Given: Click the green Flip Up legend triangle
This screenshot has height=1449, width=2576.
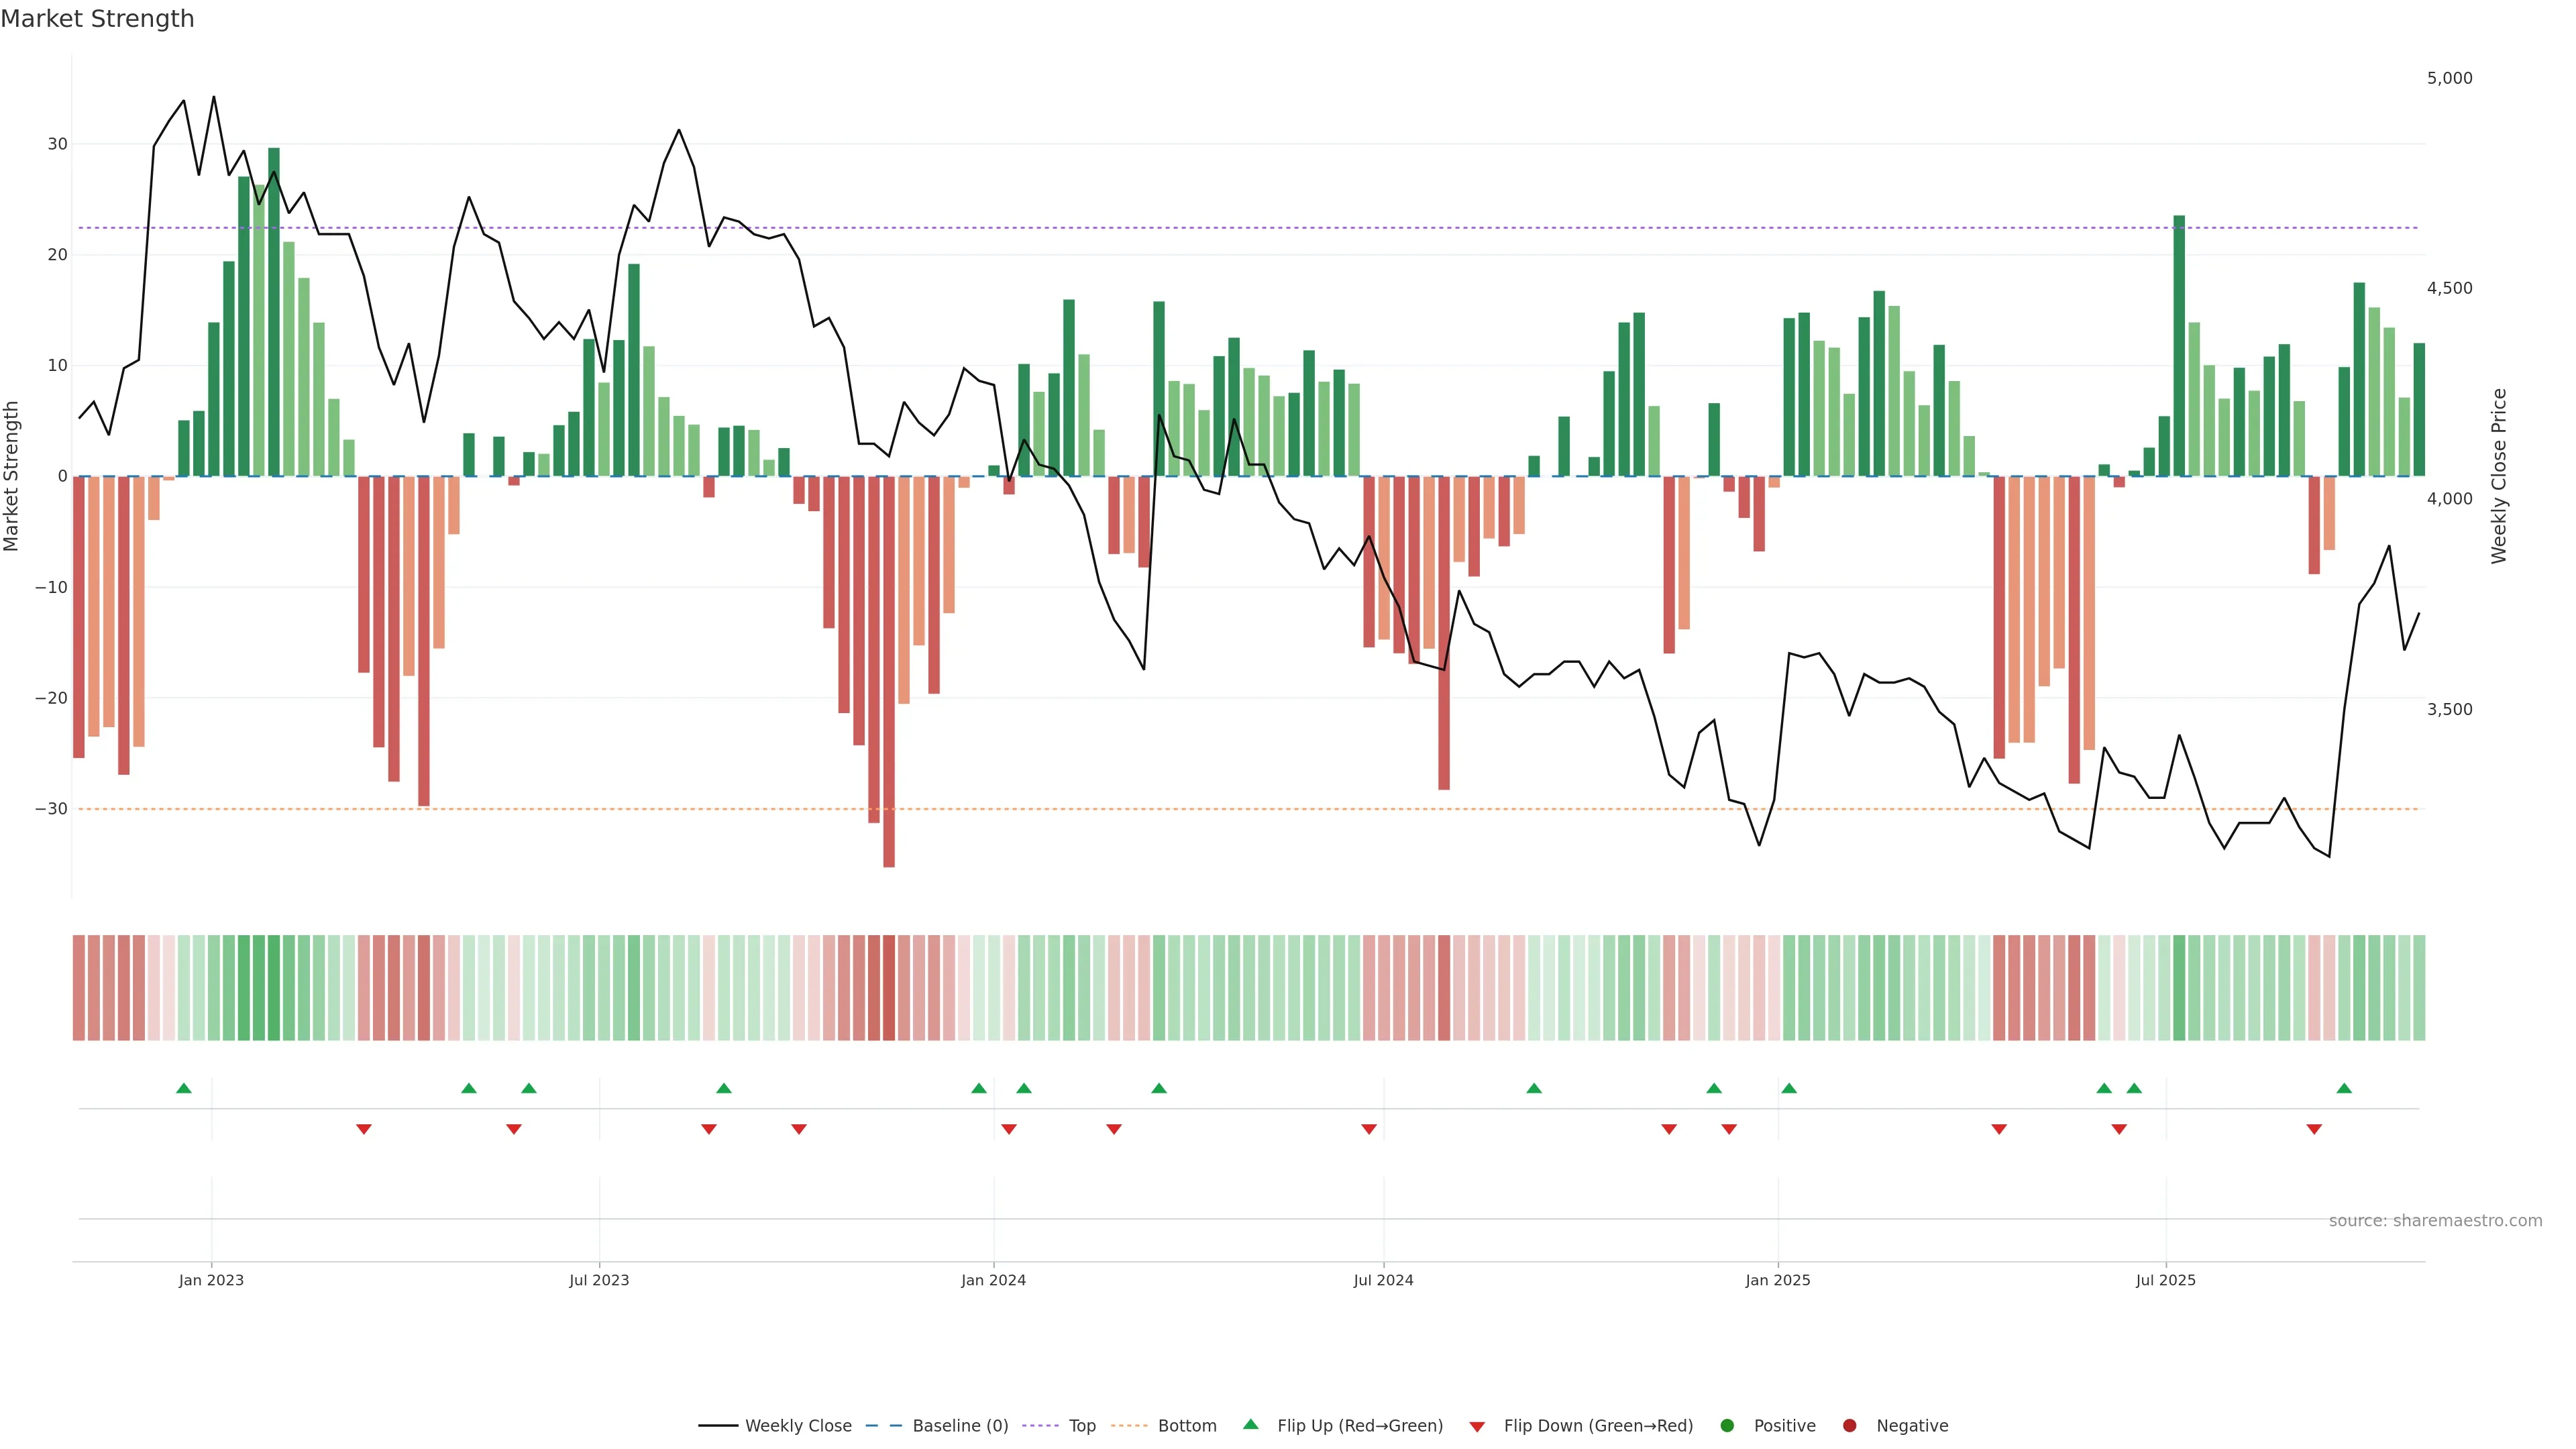Looking at the screenshot, I should [1250, 1424].
